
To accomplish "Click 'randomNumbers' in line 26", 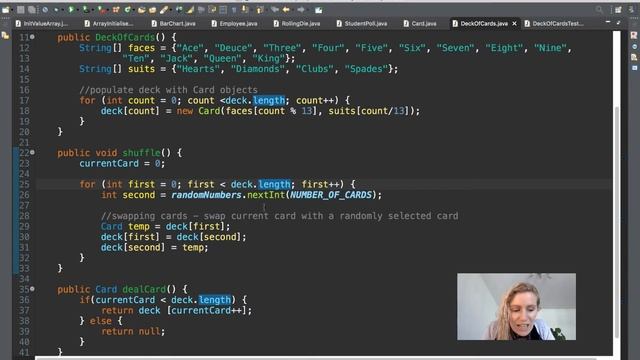I will point(207,195).
